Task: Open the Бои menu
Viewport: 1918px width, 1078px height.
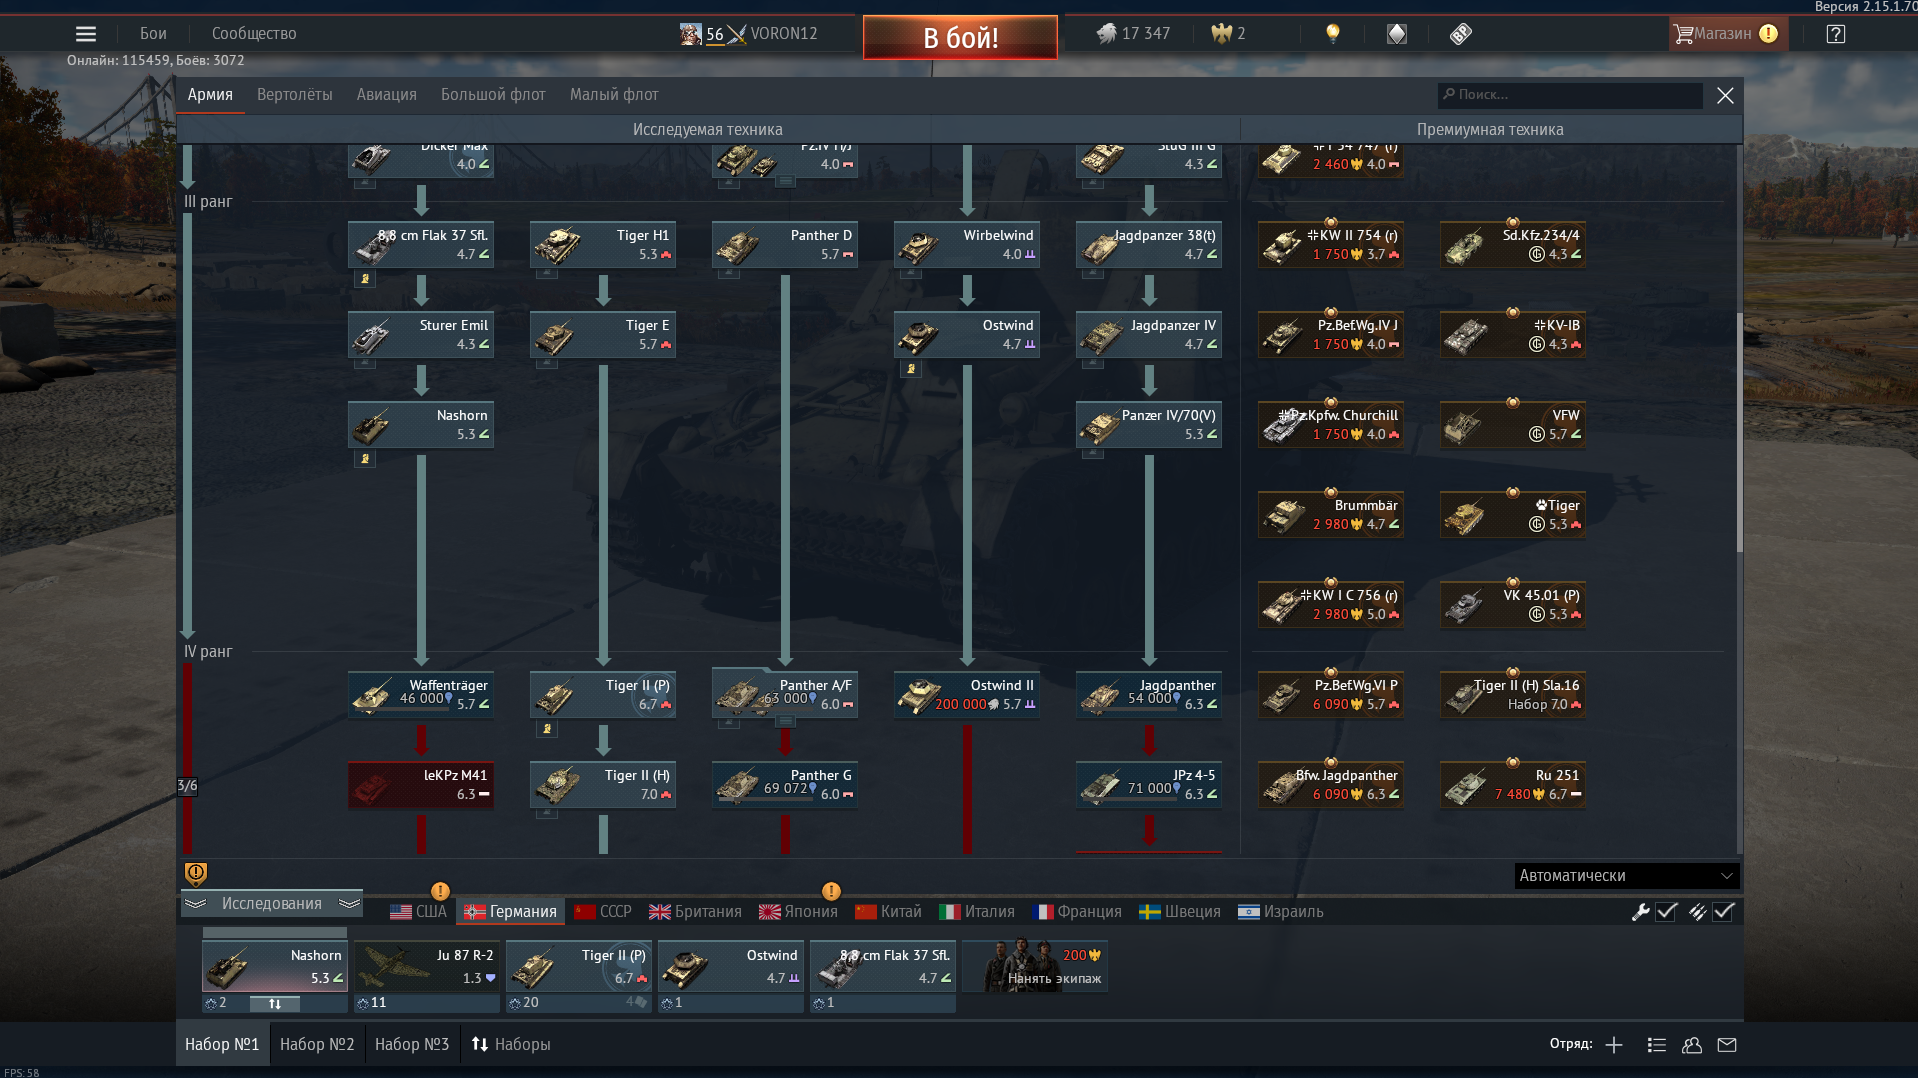Action: point(153,34)
